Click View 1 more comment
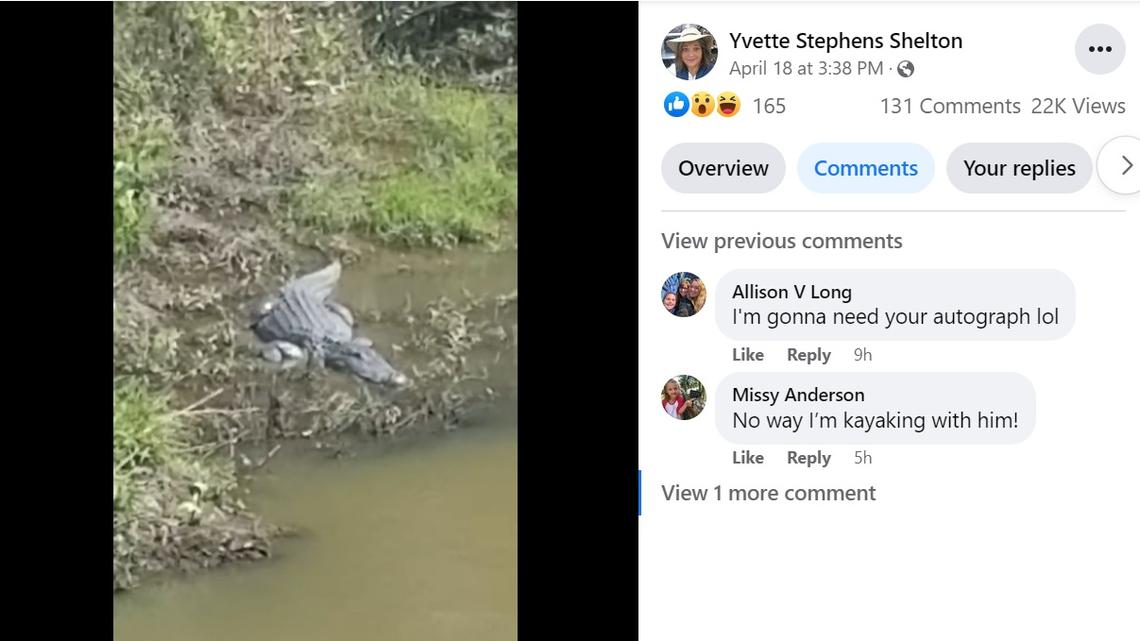Image resolution: width=1140 pixels, height=641 pixels. click(768, 493)
